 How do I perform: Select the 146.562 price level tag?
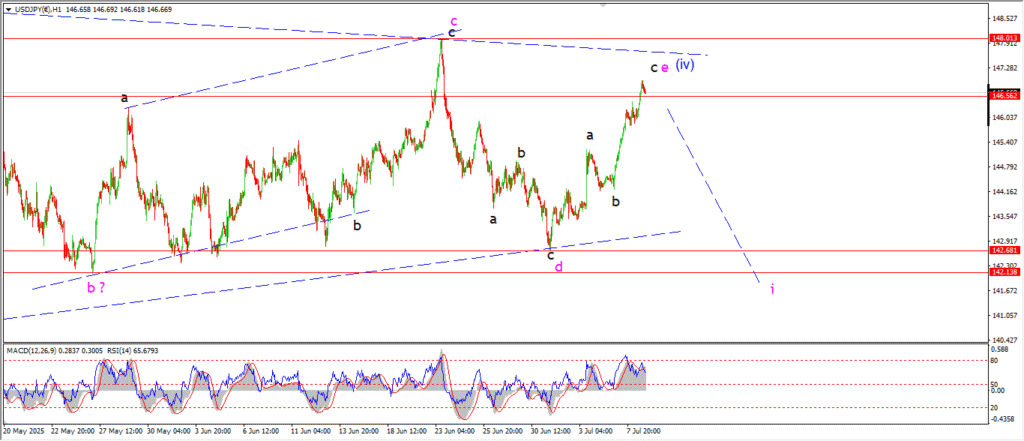click(x=1004, y=96)
